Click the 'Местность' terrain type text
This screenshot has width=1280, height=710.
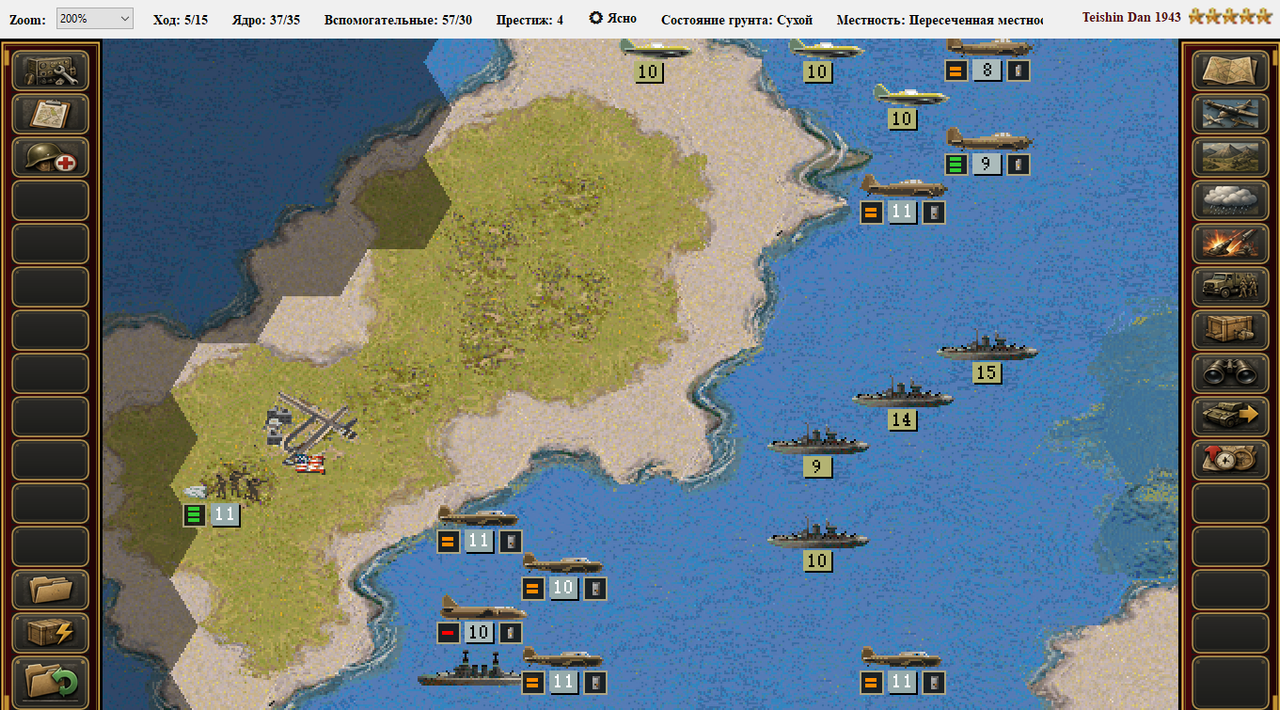click(940, 19)
